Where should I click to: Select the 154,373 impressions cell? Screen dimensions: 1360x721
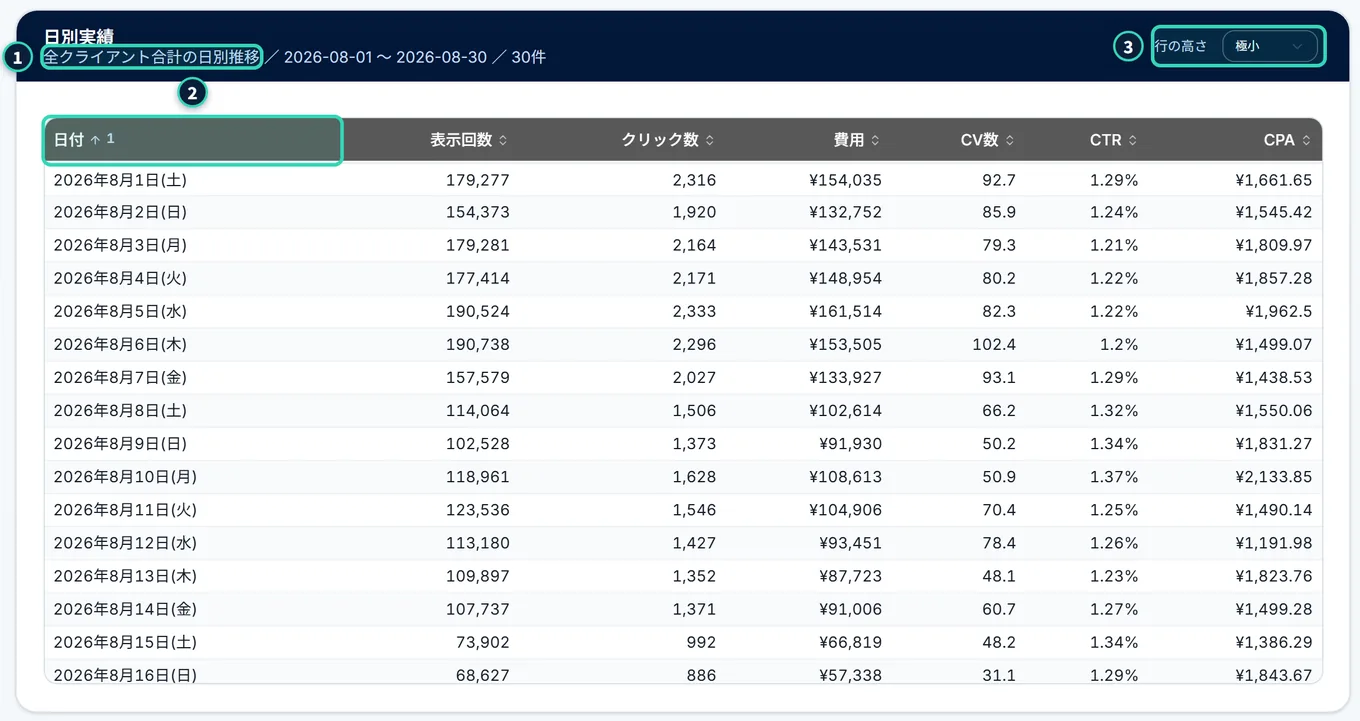click(x=478, y=213)
